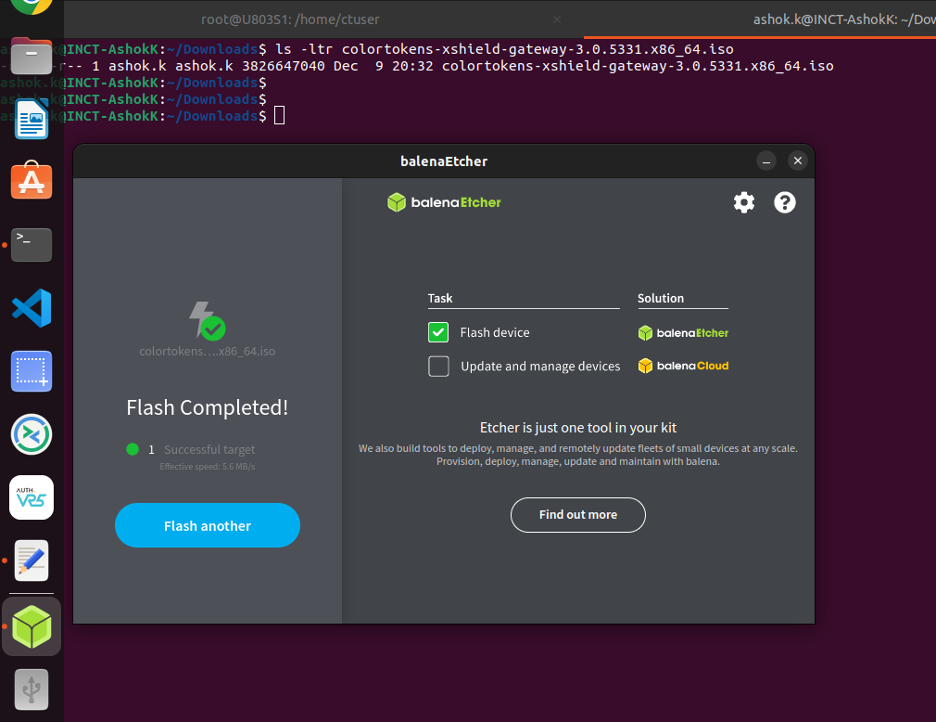This screenshot has width=936, height=722.
Task: Open LibreOffice Writer from the dock
Action: point(31,119)
